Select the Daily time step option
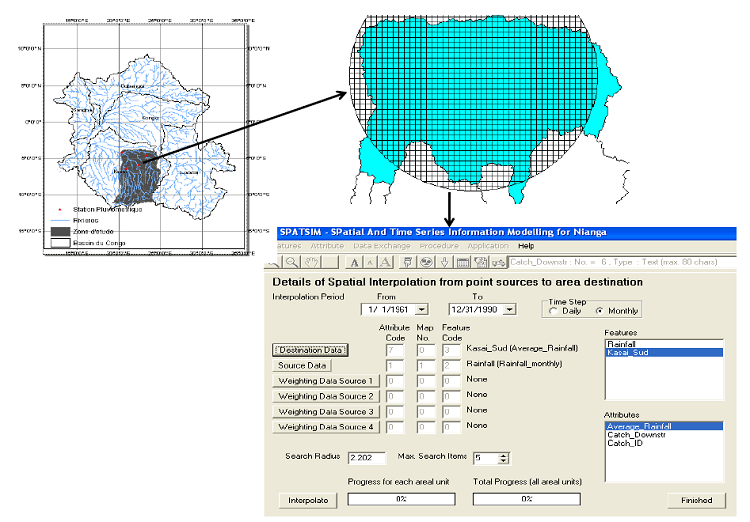Viewport: 750px width, 522px height. (x=553, y=311)
